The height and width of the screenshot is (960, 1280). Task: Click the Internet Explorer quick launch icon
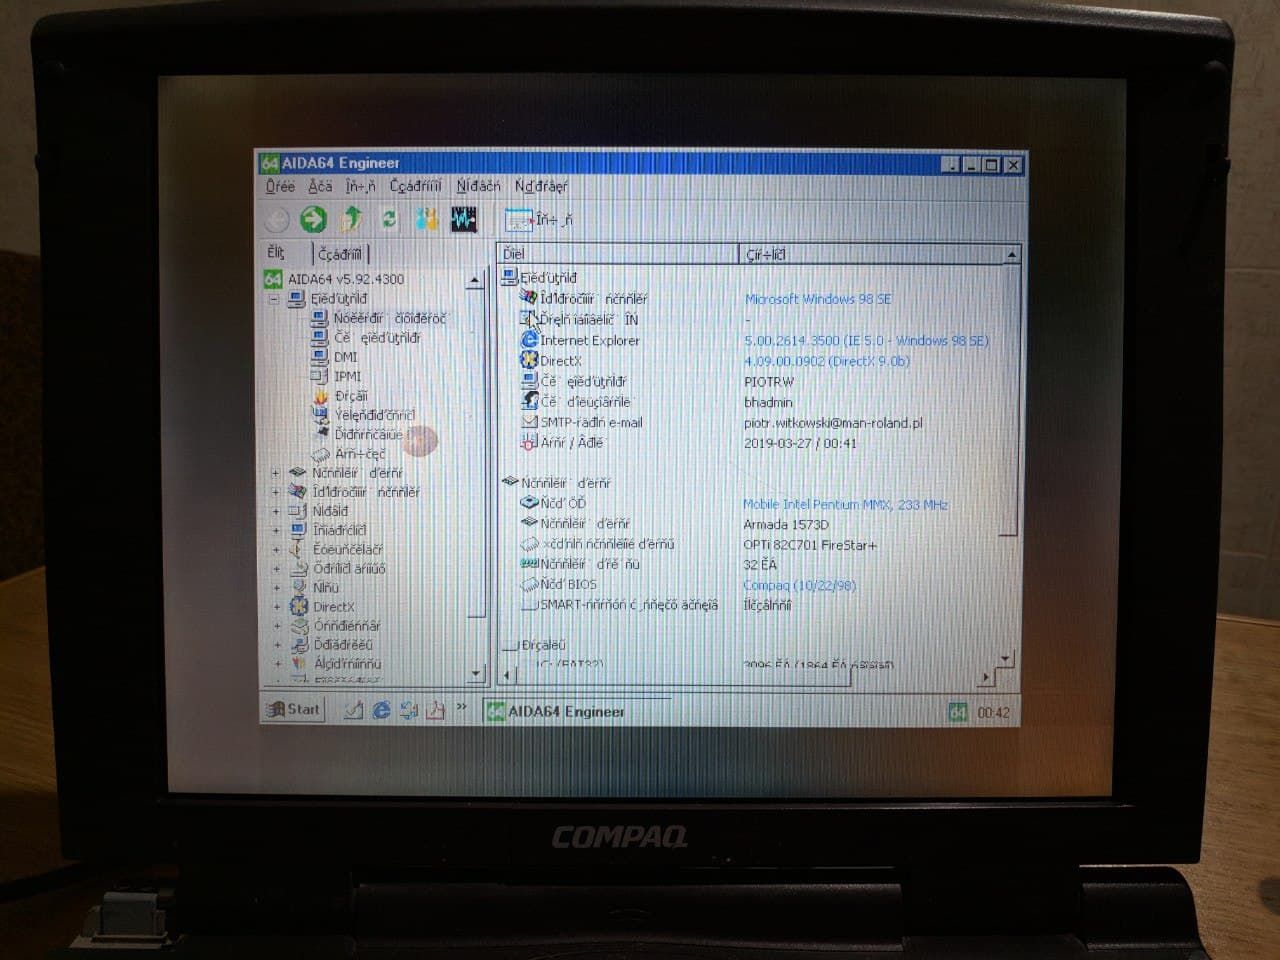(x=381, y=710)
